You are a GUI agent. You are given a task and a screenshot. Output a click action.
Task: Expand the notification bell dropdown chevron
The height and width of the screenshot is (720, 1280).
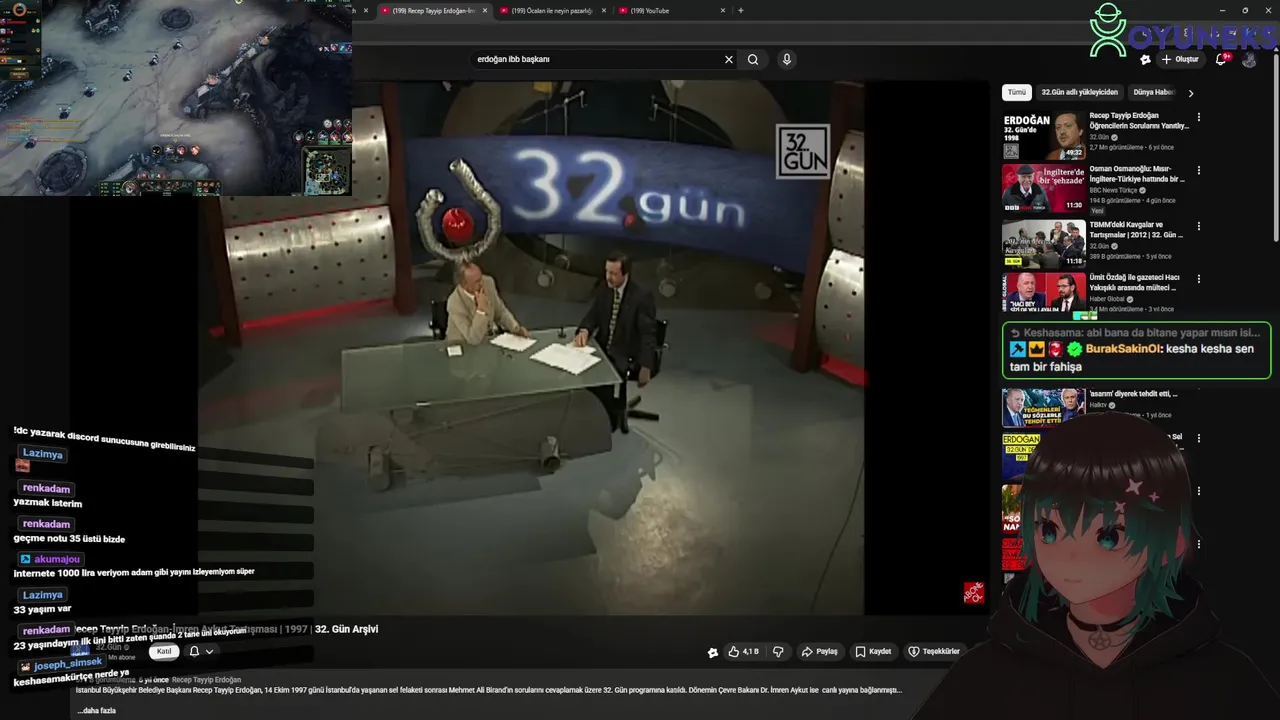pyautogui.click(x=209, y=651)
